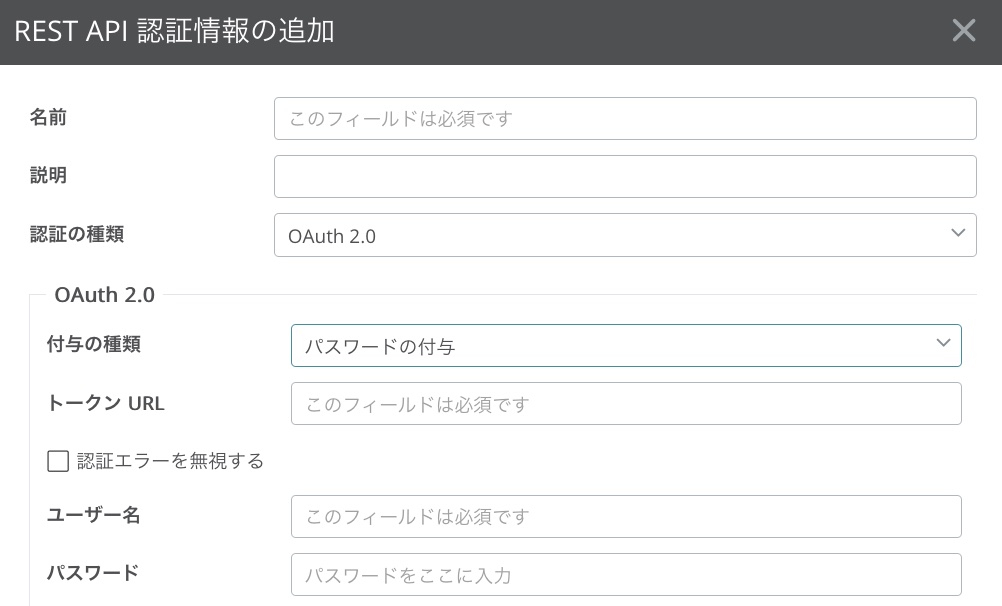
Task: Click the chevron arrow of 付与の種類 dropdown
Action: click(943, 343)
